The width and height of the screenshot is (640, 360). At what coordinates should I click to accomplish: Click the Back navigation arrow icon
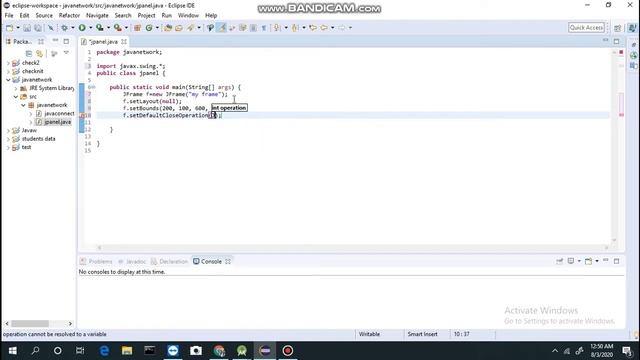pyautogui.click(x=324, y=28)
